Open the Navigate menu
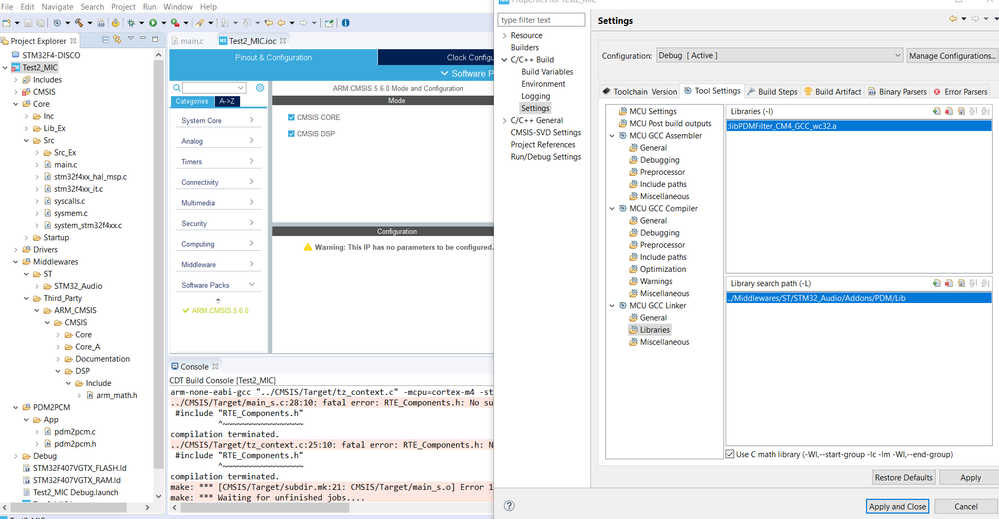This screenshot has width=999, height=519. 57,6
